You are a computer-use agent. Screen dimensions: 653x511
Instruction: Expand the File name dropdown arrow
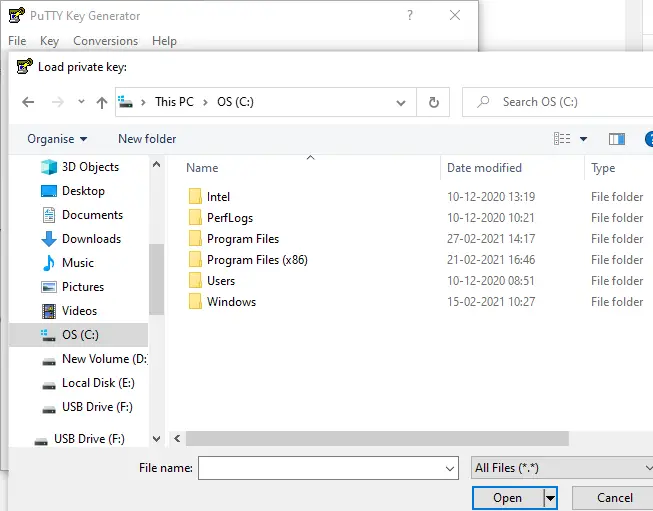(450, 469)
